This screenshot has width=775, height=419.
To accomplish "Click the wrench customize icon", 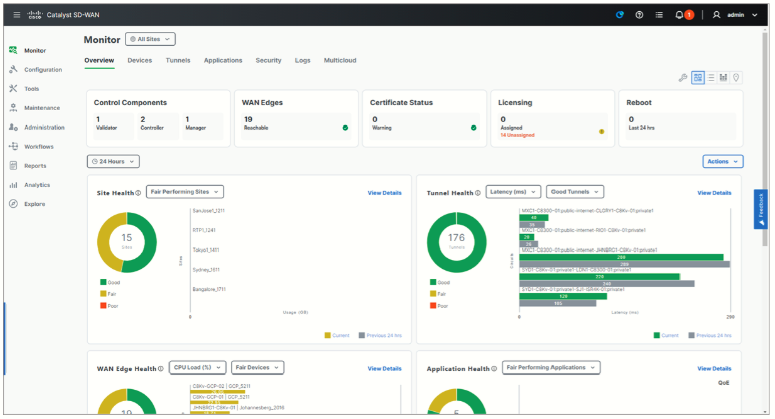I will (x=683, y=78).
